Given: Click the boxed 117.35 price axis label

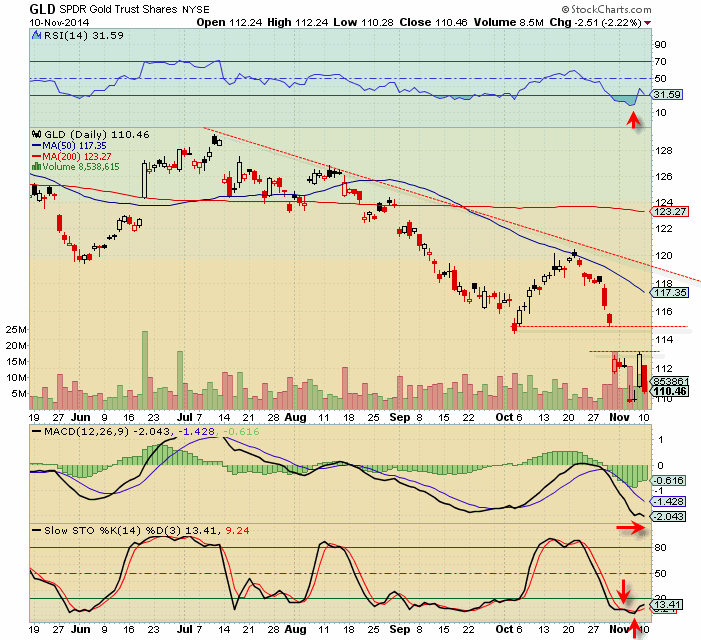Looking at the screenshot, I should click(670, 292).
